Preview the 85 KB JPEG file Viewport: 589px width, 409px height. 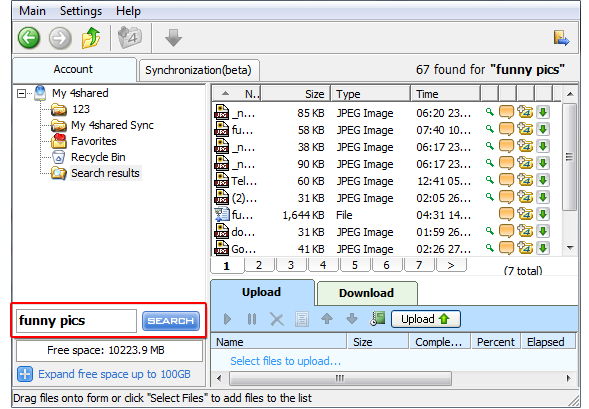pos(489,112)
